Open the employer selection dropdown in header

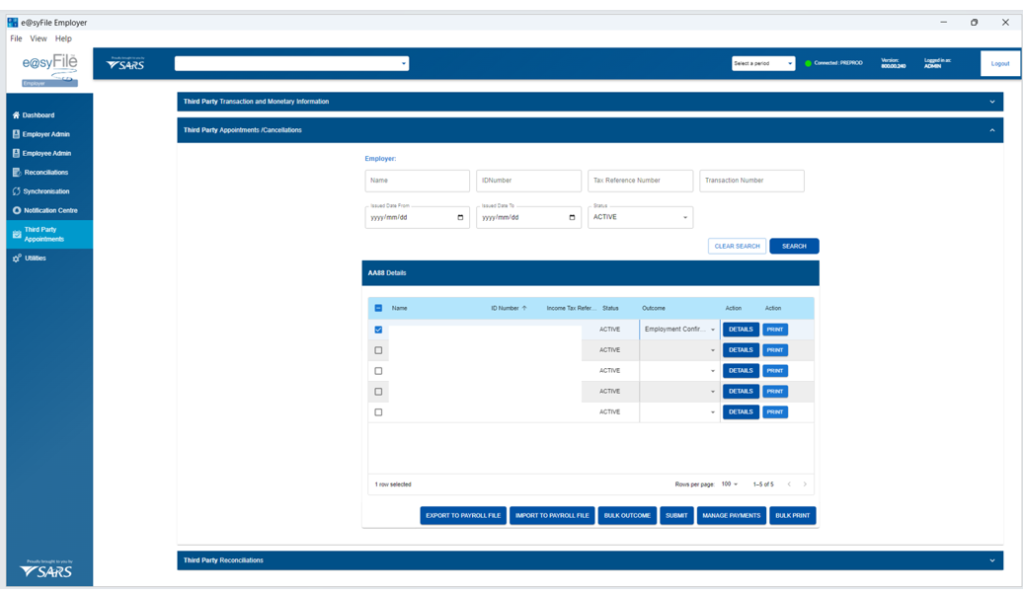(x=292, y=63)
